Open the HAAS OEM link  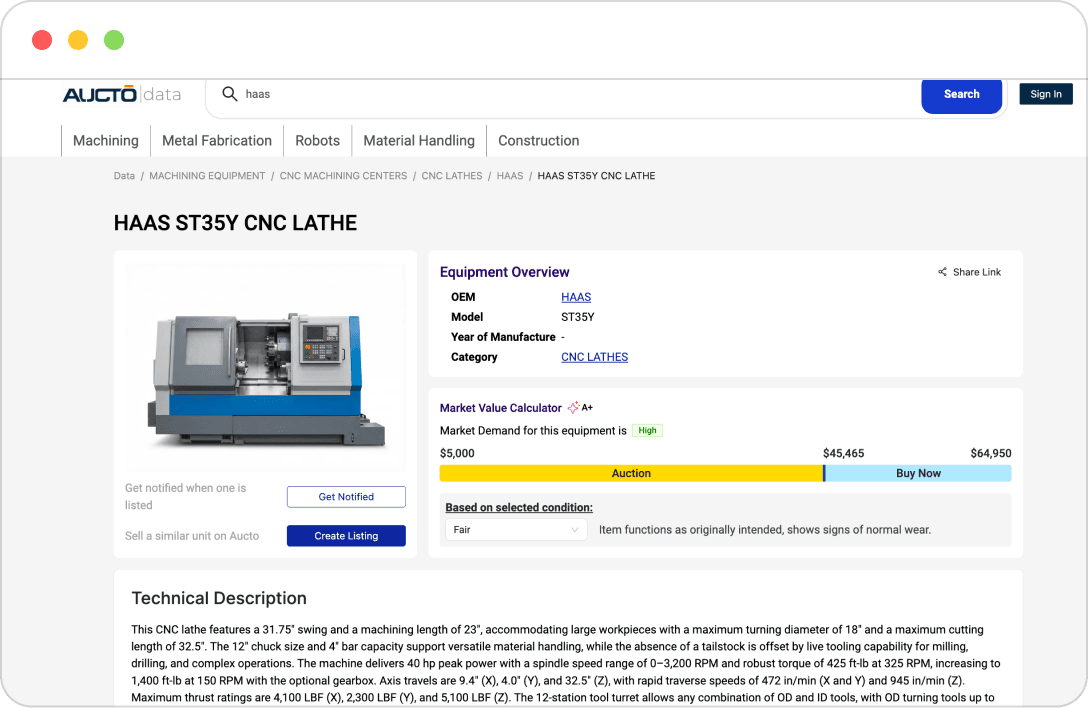[x=576, y=297]
